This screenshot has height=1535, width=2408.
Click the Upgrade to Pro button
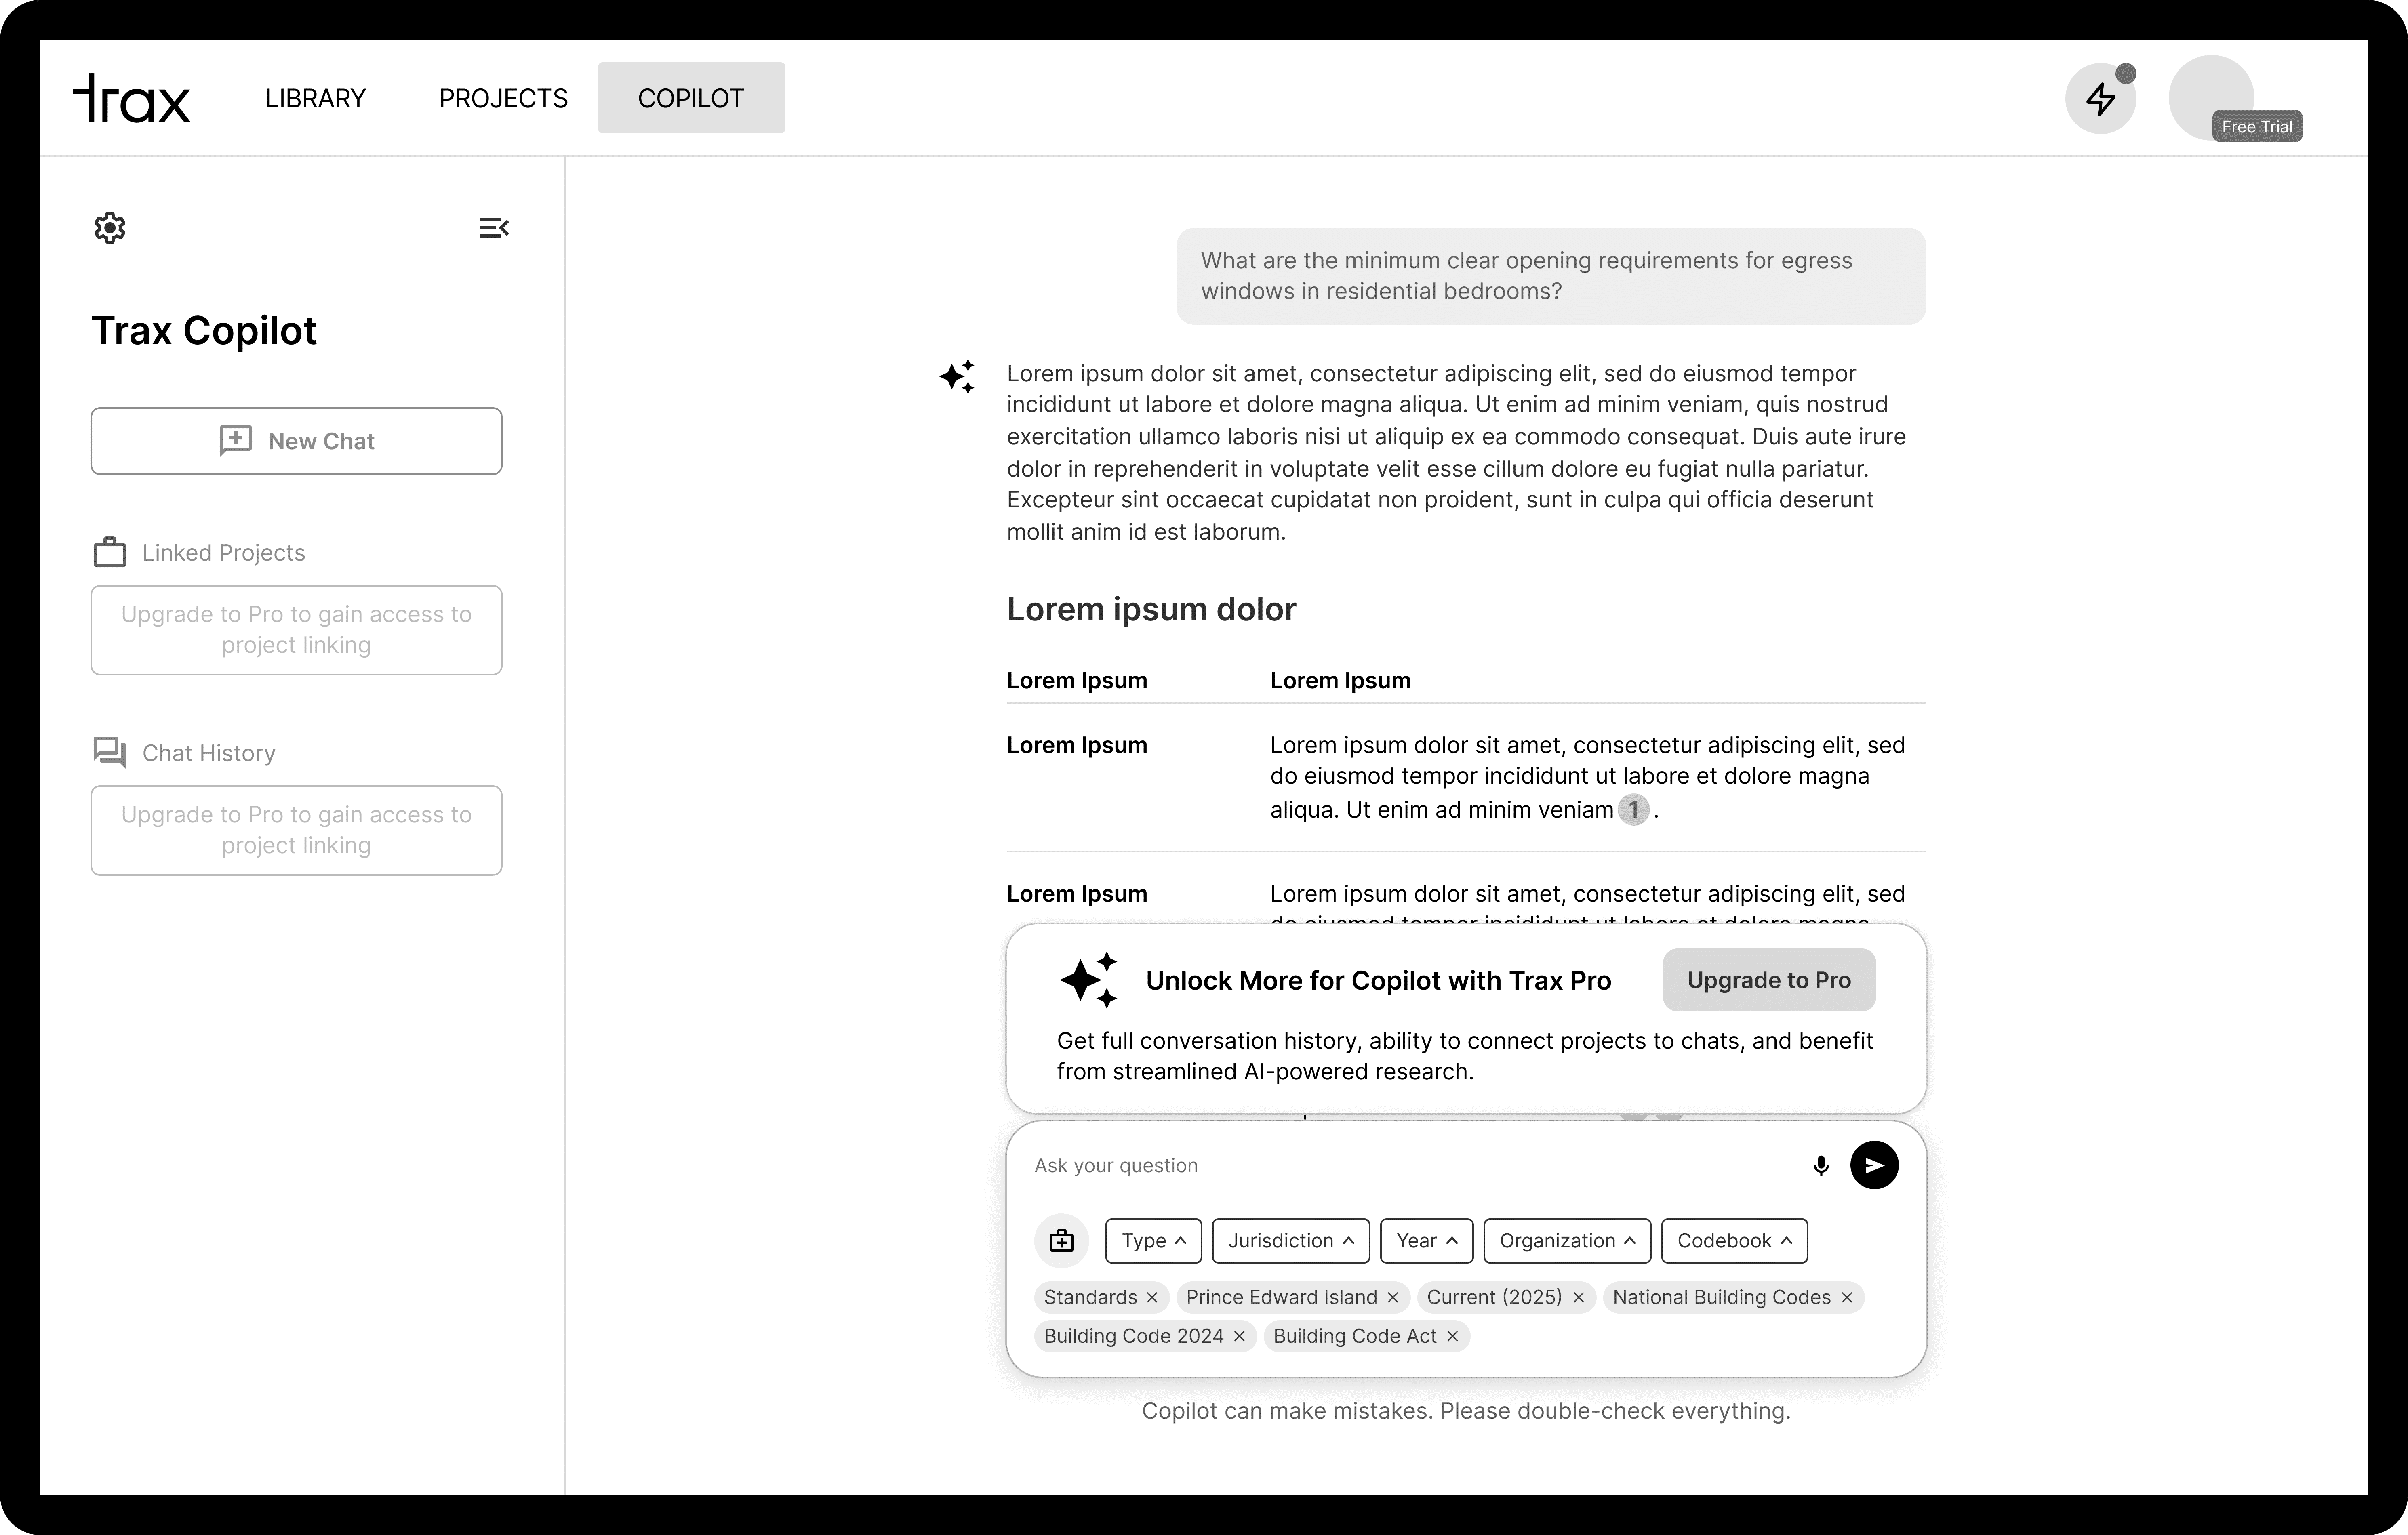1768,980
